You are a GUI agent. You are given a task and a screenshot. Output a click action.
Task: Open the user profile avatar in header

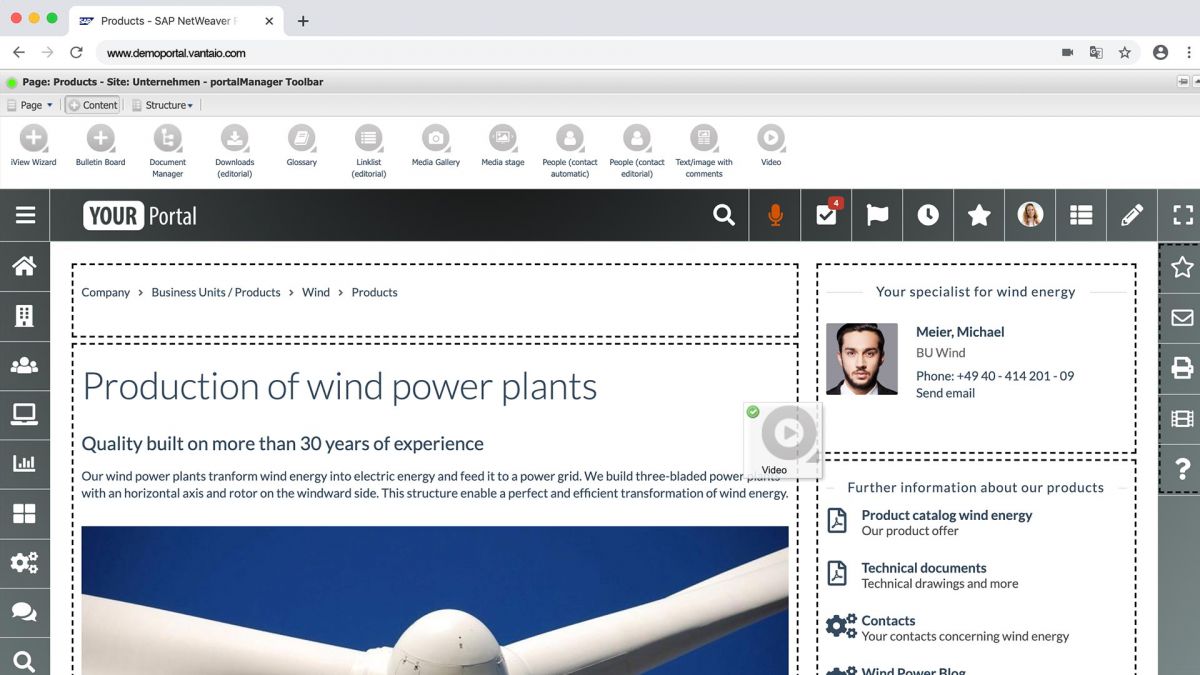(x=1030, y=215)
